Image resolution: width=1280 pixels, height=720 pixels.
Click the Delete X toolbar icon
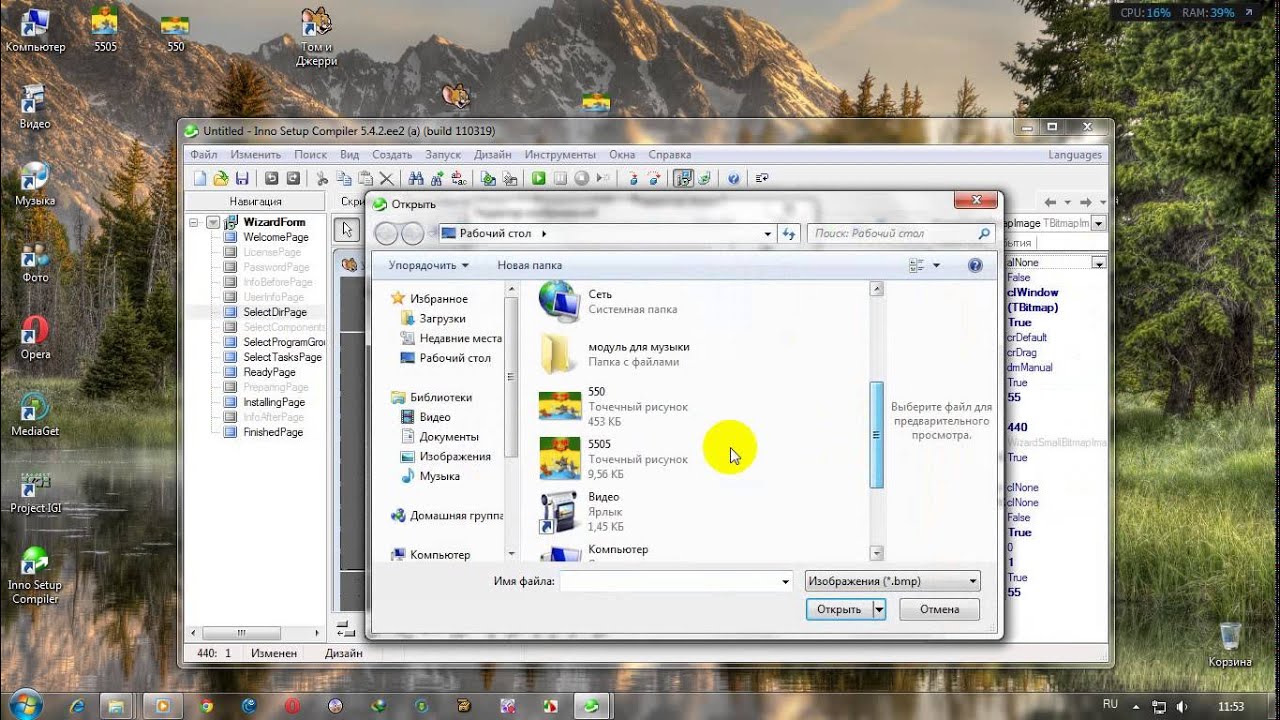[x=387, y=178]
